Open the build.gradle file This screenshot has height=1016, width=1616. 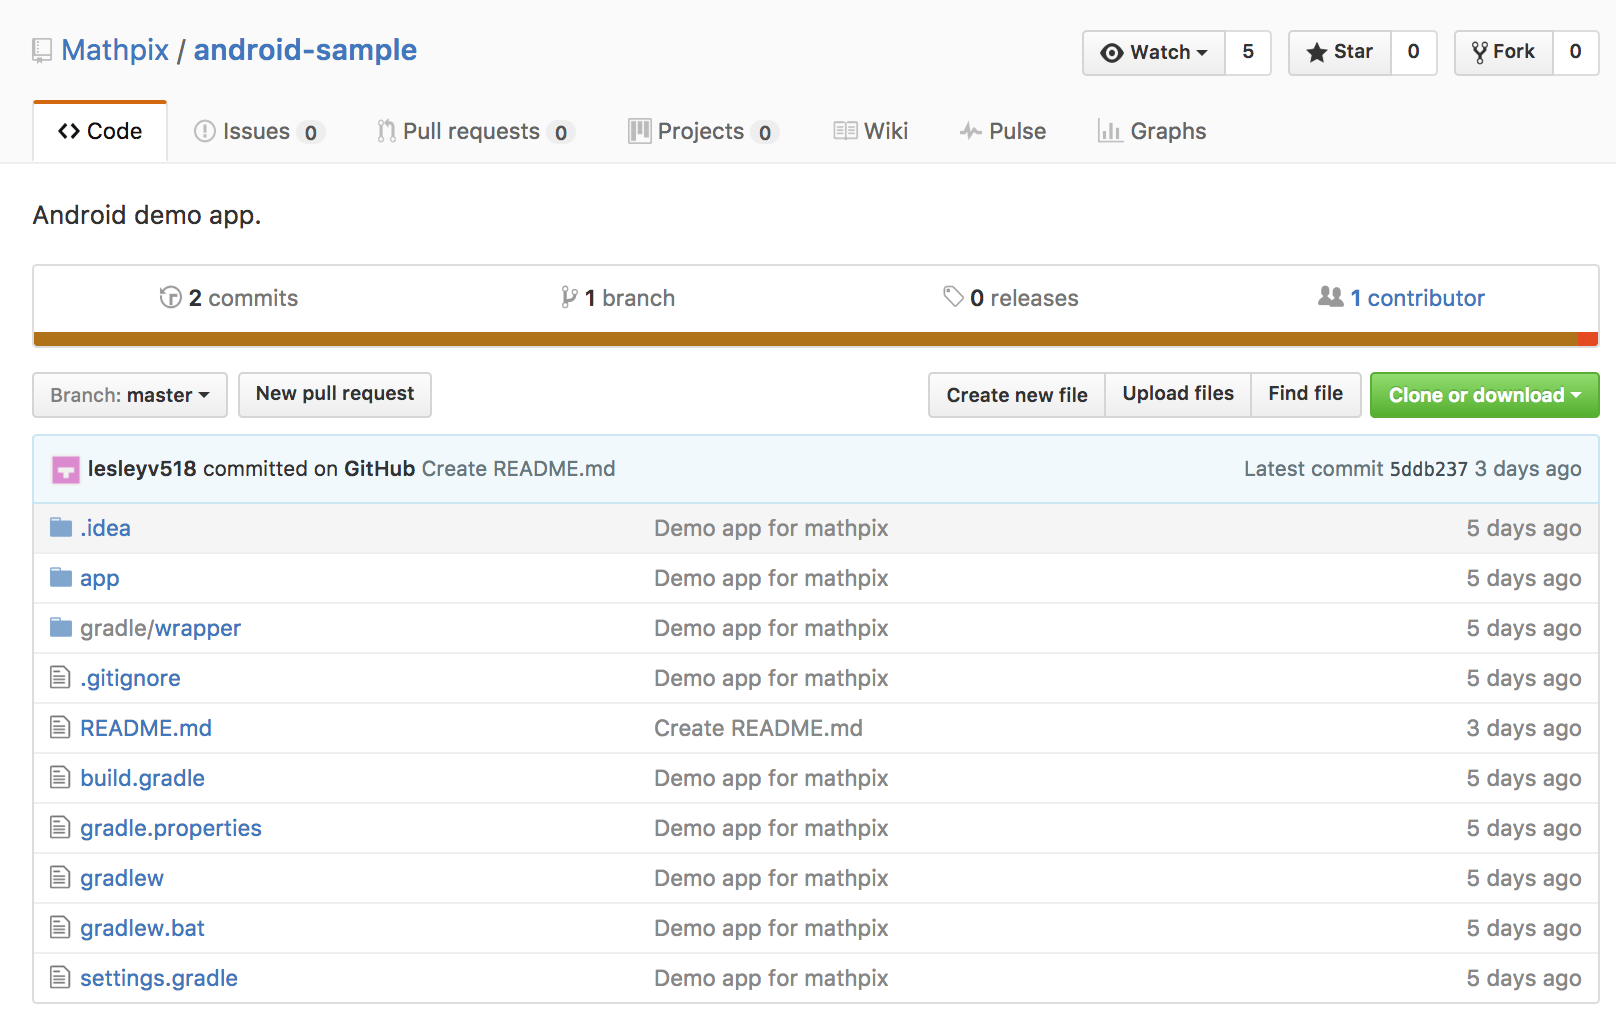[142, 778]
